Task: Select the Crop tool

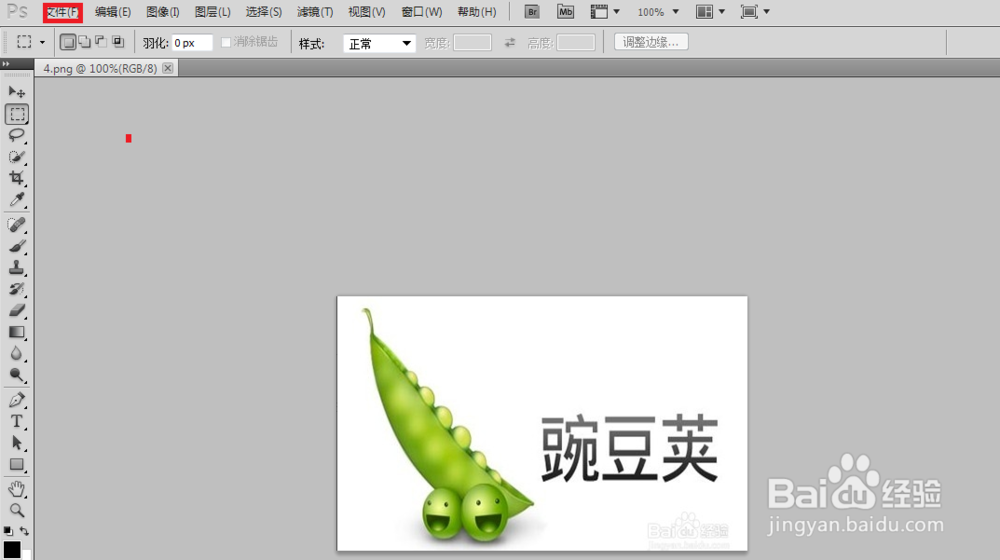Action: [17, 178]
